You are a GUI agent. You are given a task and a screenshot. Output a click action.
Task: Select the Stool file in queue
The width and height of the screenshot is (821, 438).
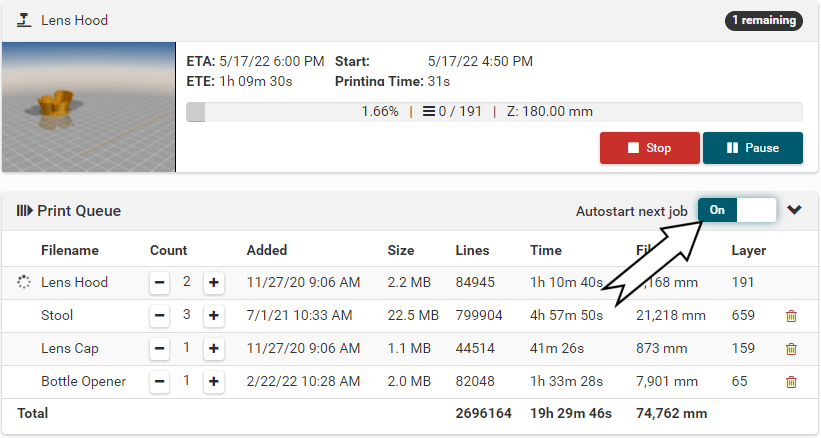[x=57, y=316]
